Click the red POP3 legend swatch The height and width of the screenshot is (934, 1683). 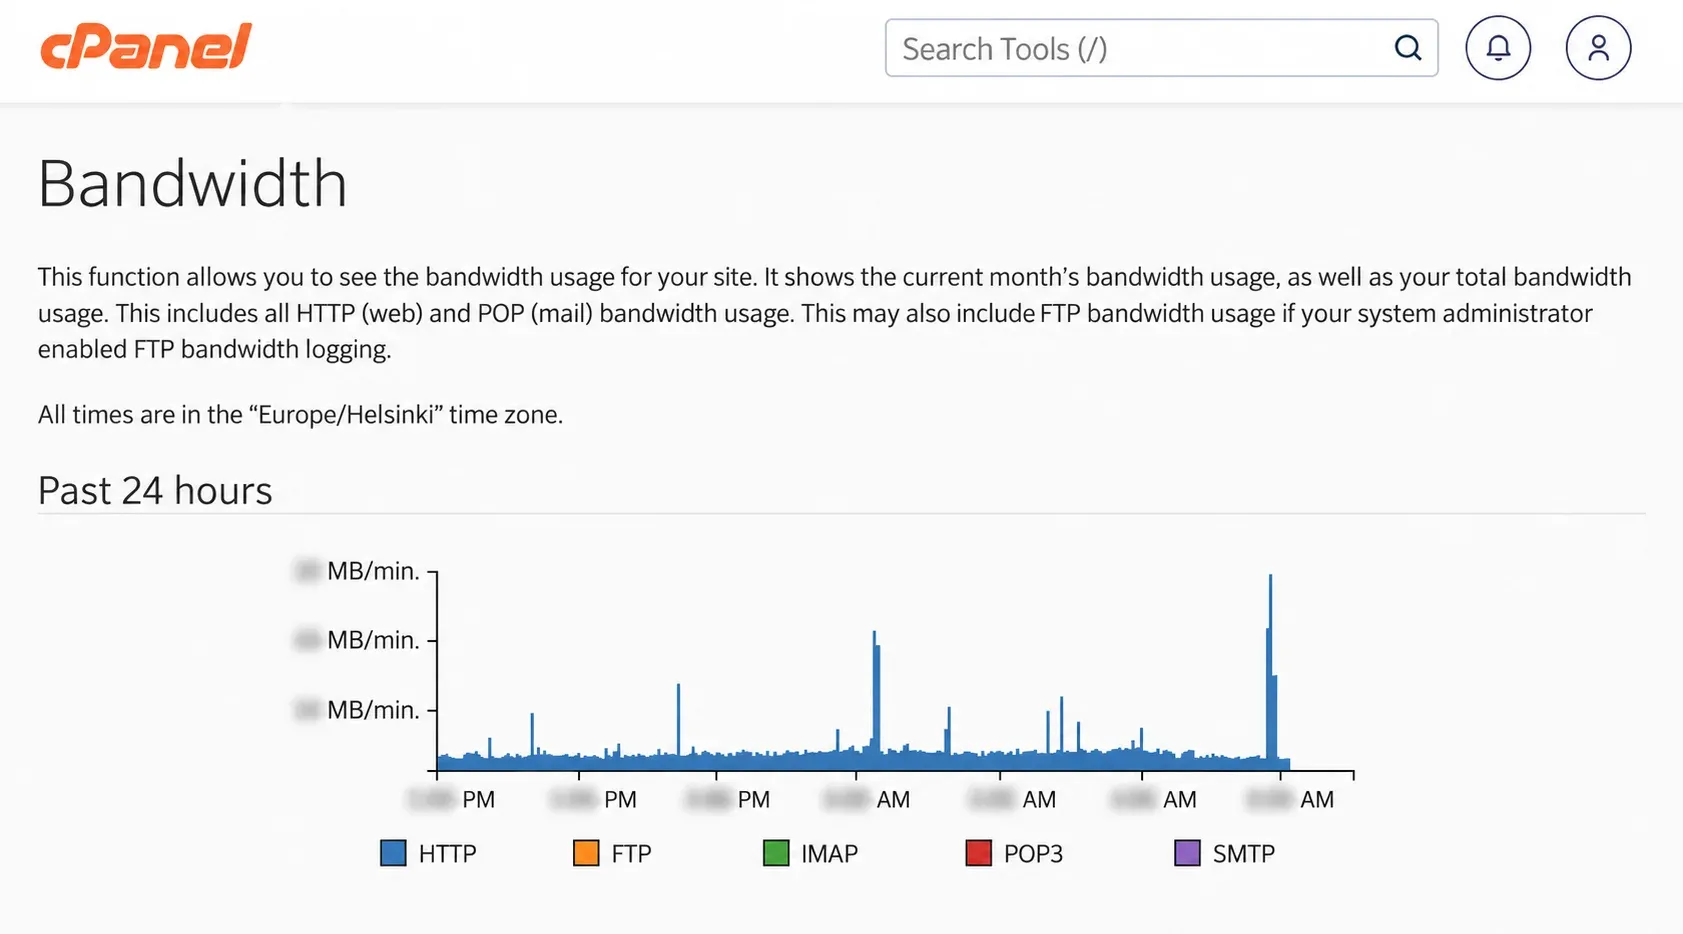979,853
